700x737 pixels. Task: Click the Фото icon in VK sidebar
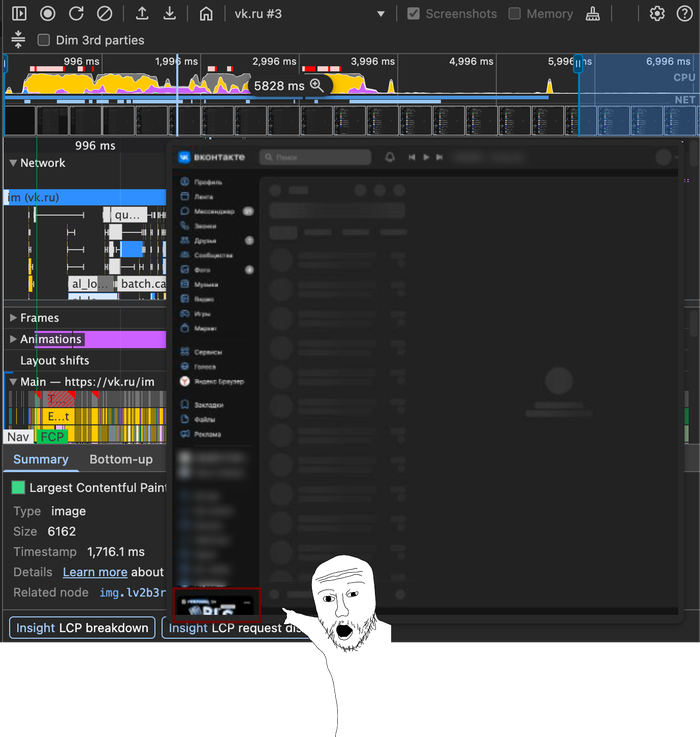pos(185,269)
